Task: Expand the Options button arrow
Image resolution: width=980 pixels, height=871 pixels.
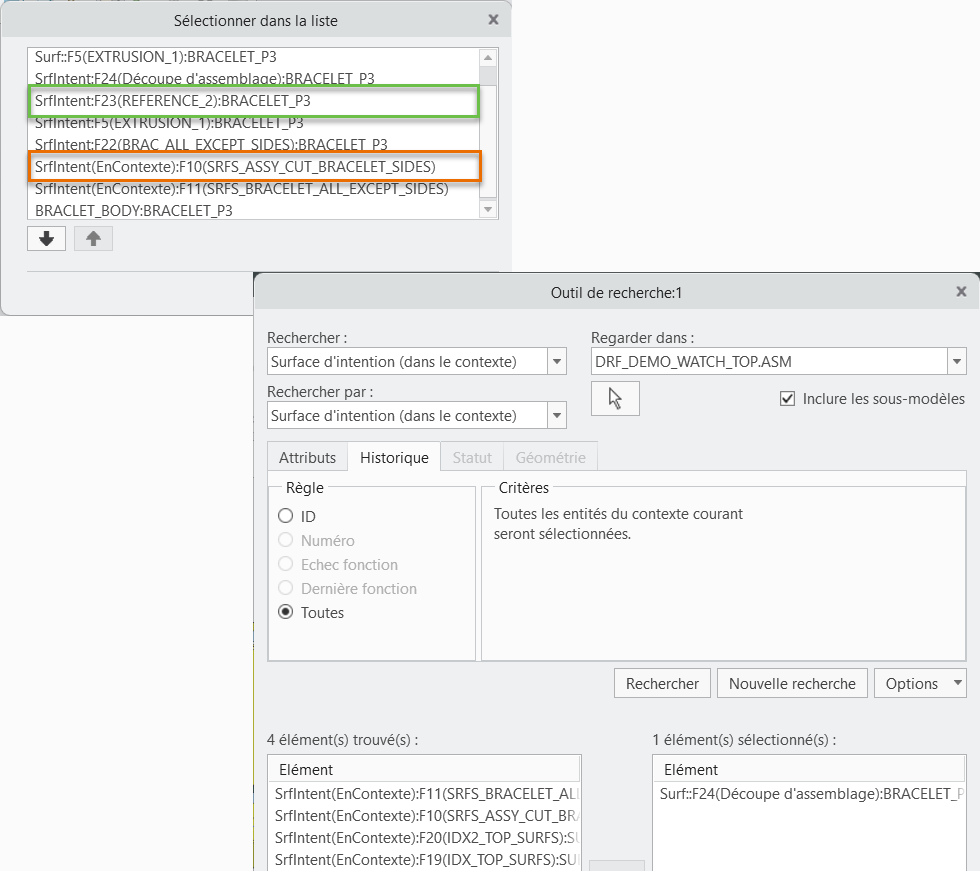Action: coord(958,683)
